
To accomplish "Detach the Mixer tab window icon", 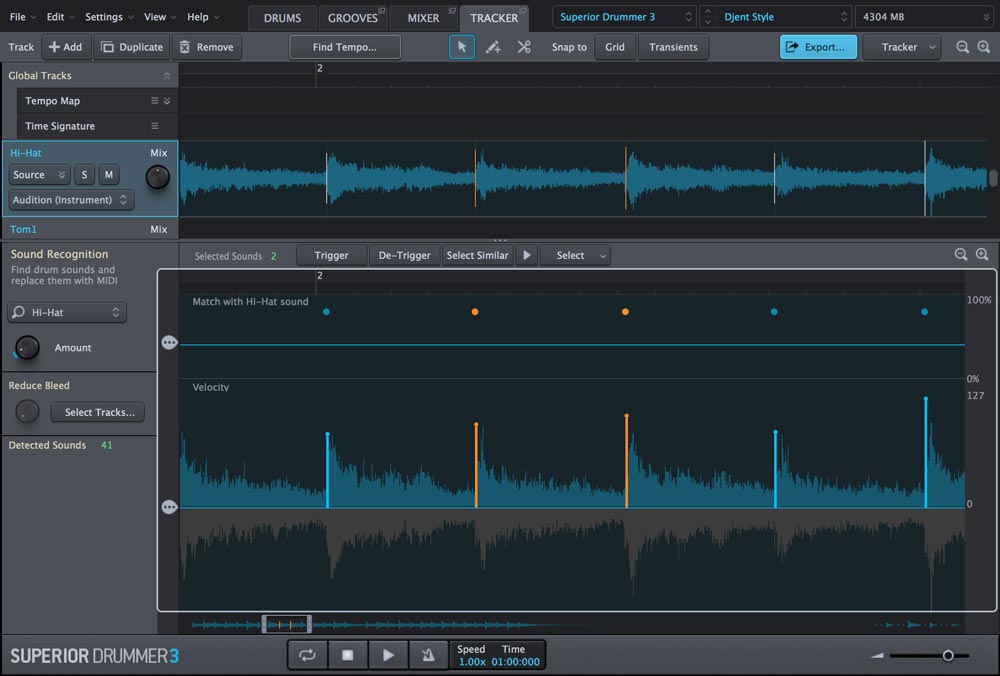I will (452, 10).
